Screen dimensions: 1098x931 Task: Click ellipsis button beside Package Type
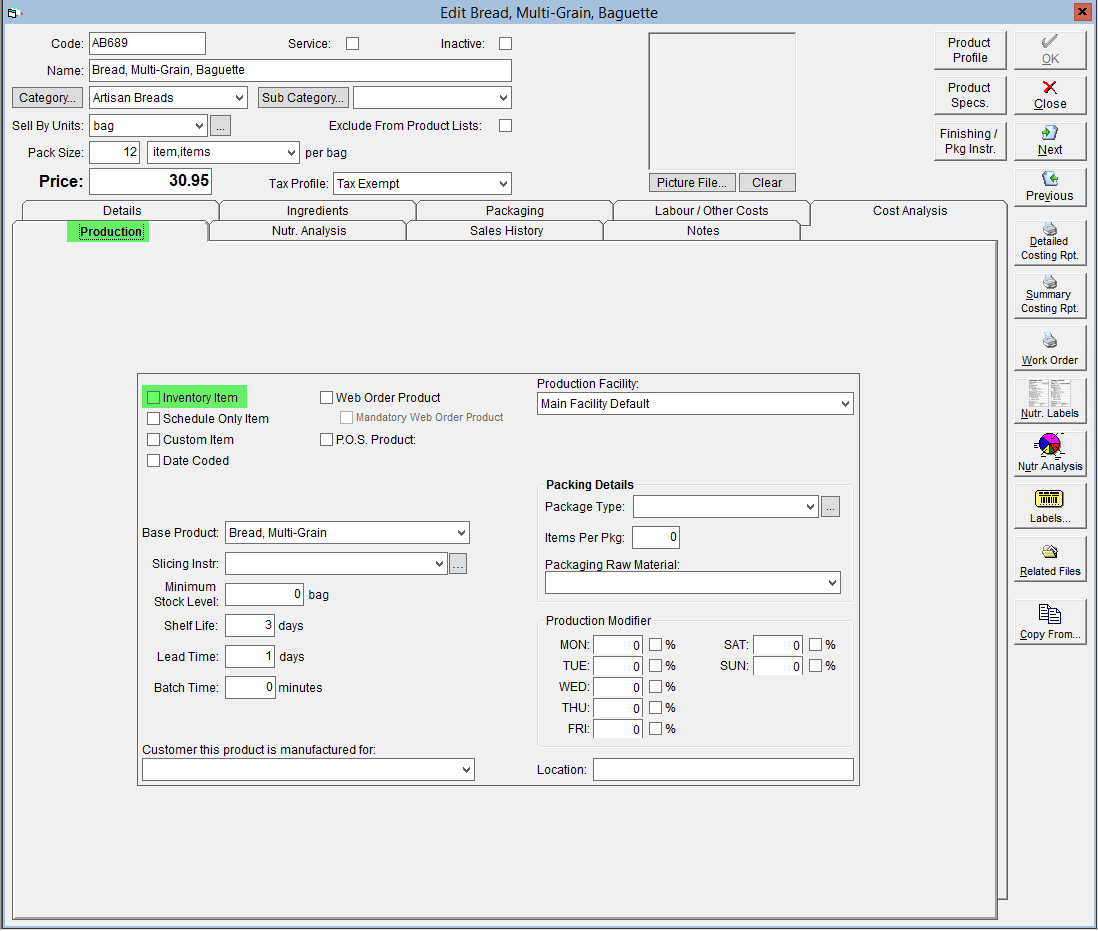tap(831, 507)
